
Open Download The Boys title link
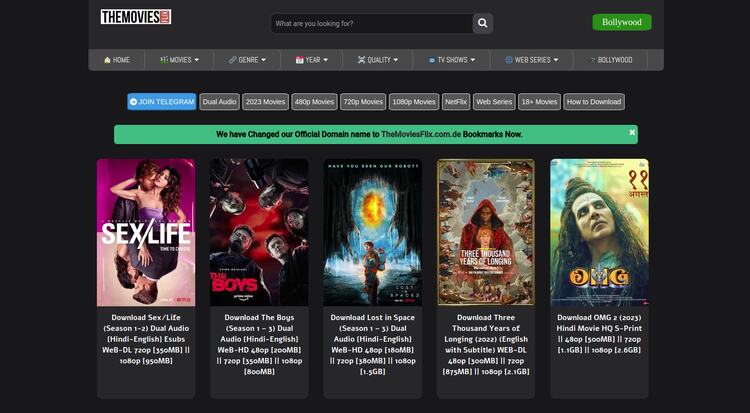click(x=259, y=344)
